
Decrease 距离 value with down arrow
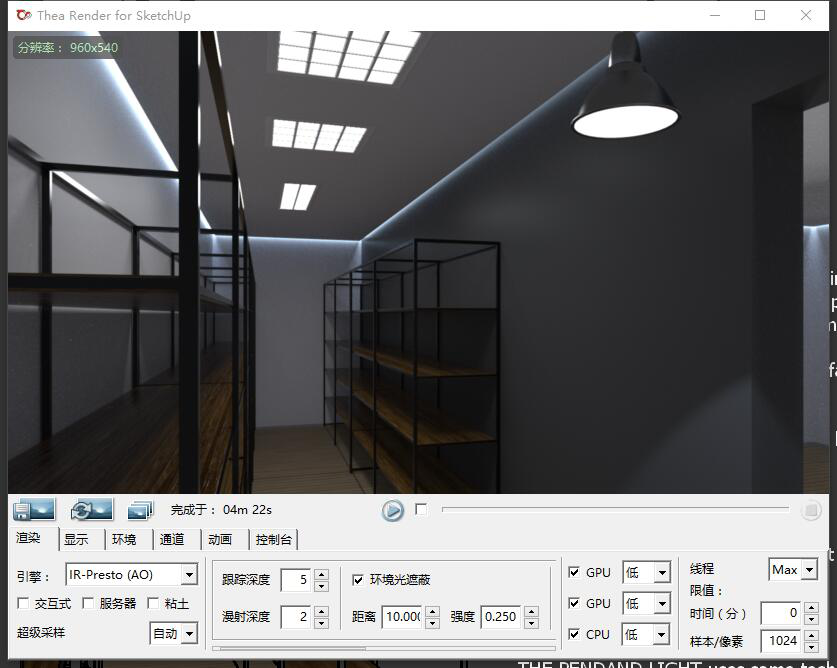pos(433,623)
